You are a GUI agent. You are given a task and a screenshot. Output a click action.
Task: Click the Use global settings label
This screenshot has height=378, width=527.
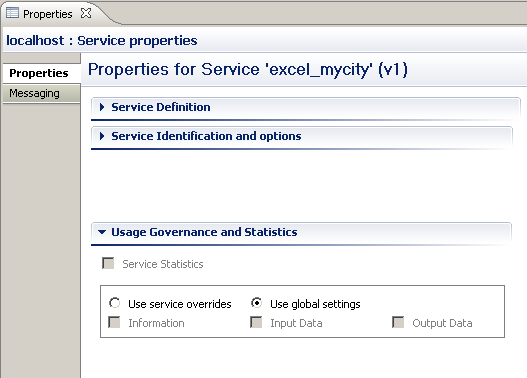(x=315, y=304)
